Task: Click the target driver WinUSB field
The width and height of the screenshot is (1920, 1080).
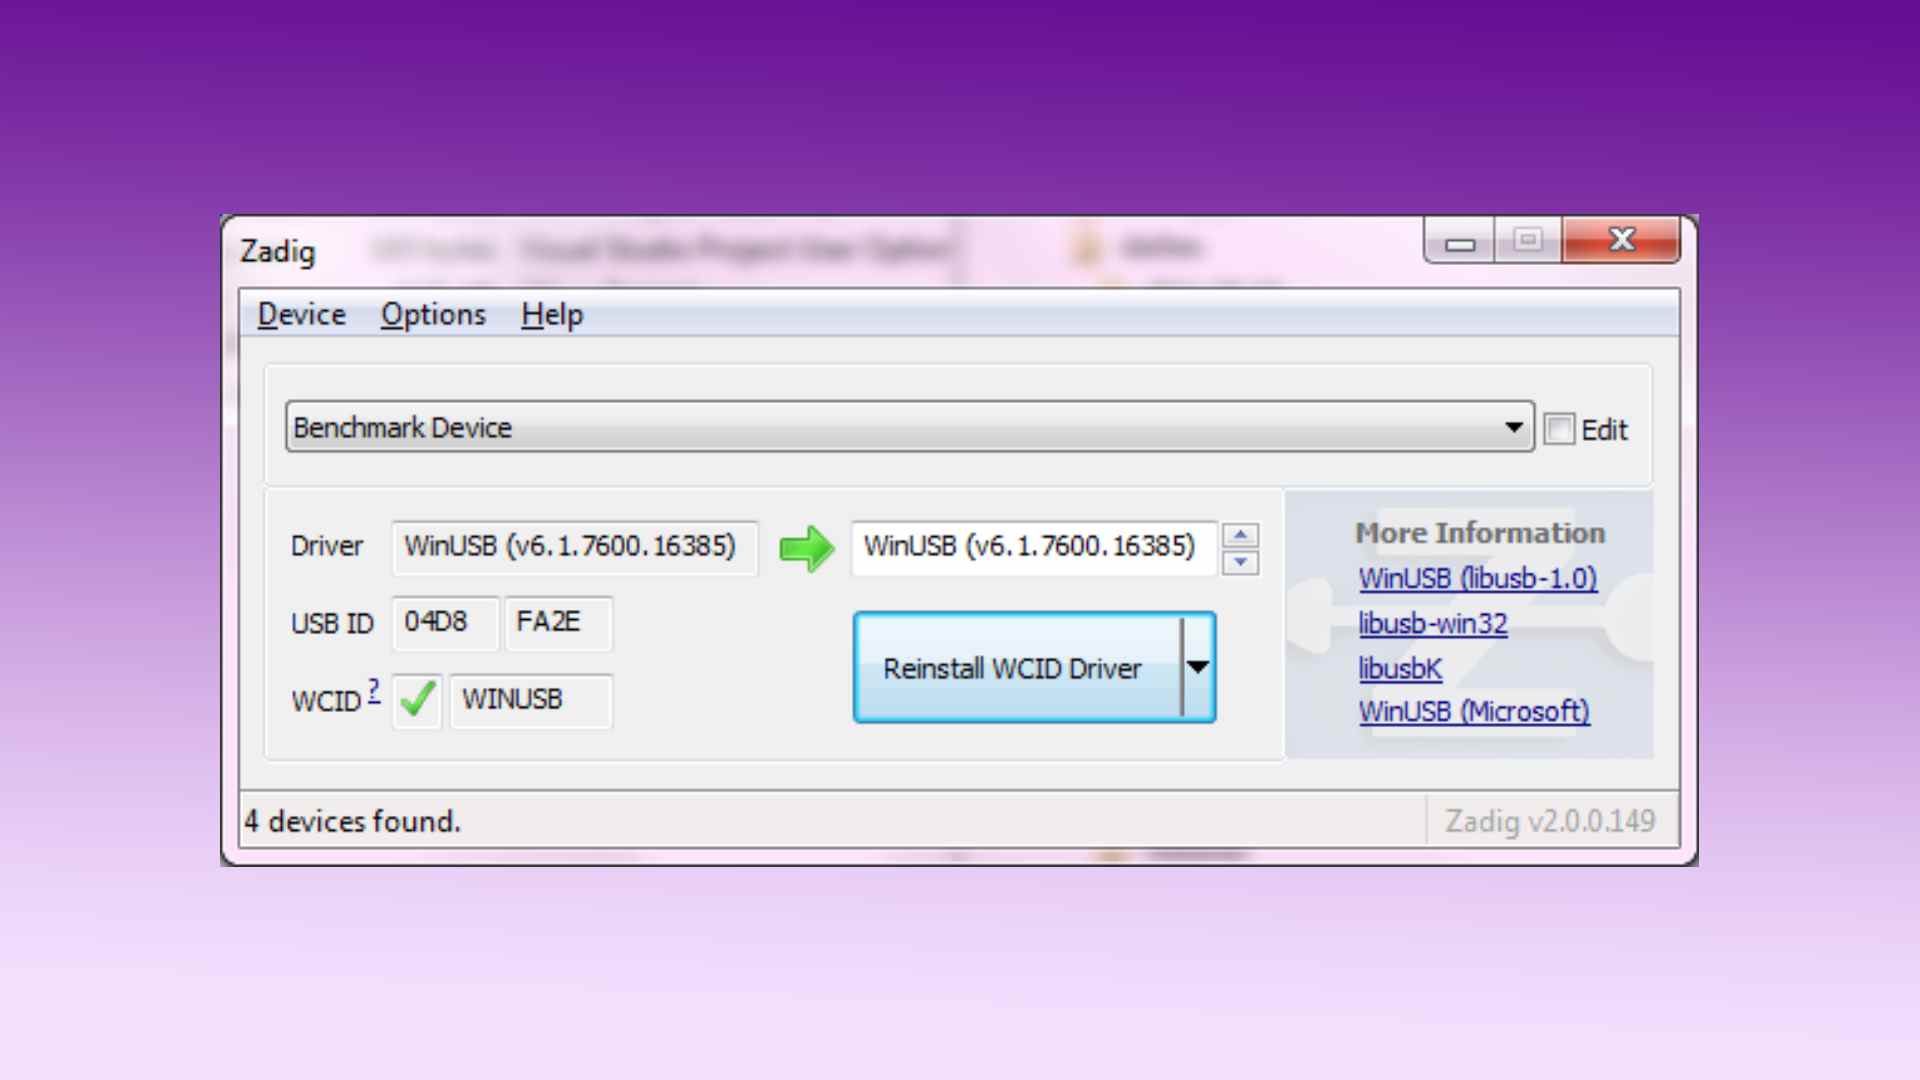Action: point(1034,547)
